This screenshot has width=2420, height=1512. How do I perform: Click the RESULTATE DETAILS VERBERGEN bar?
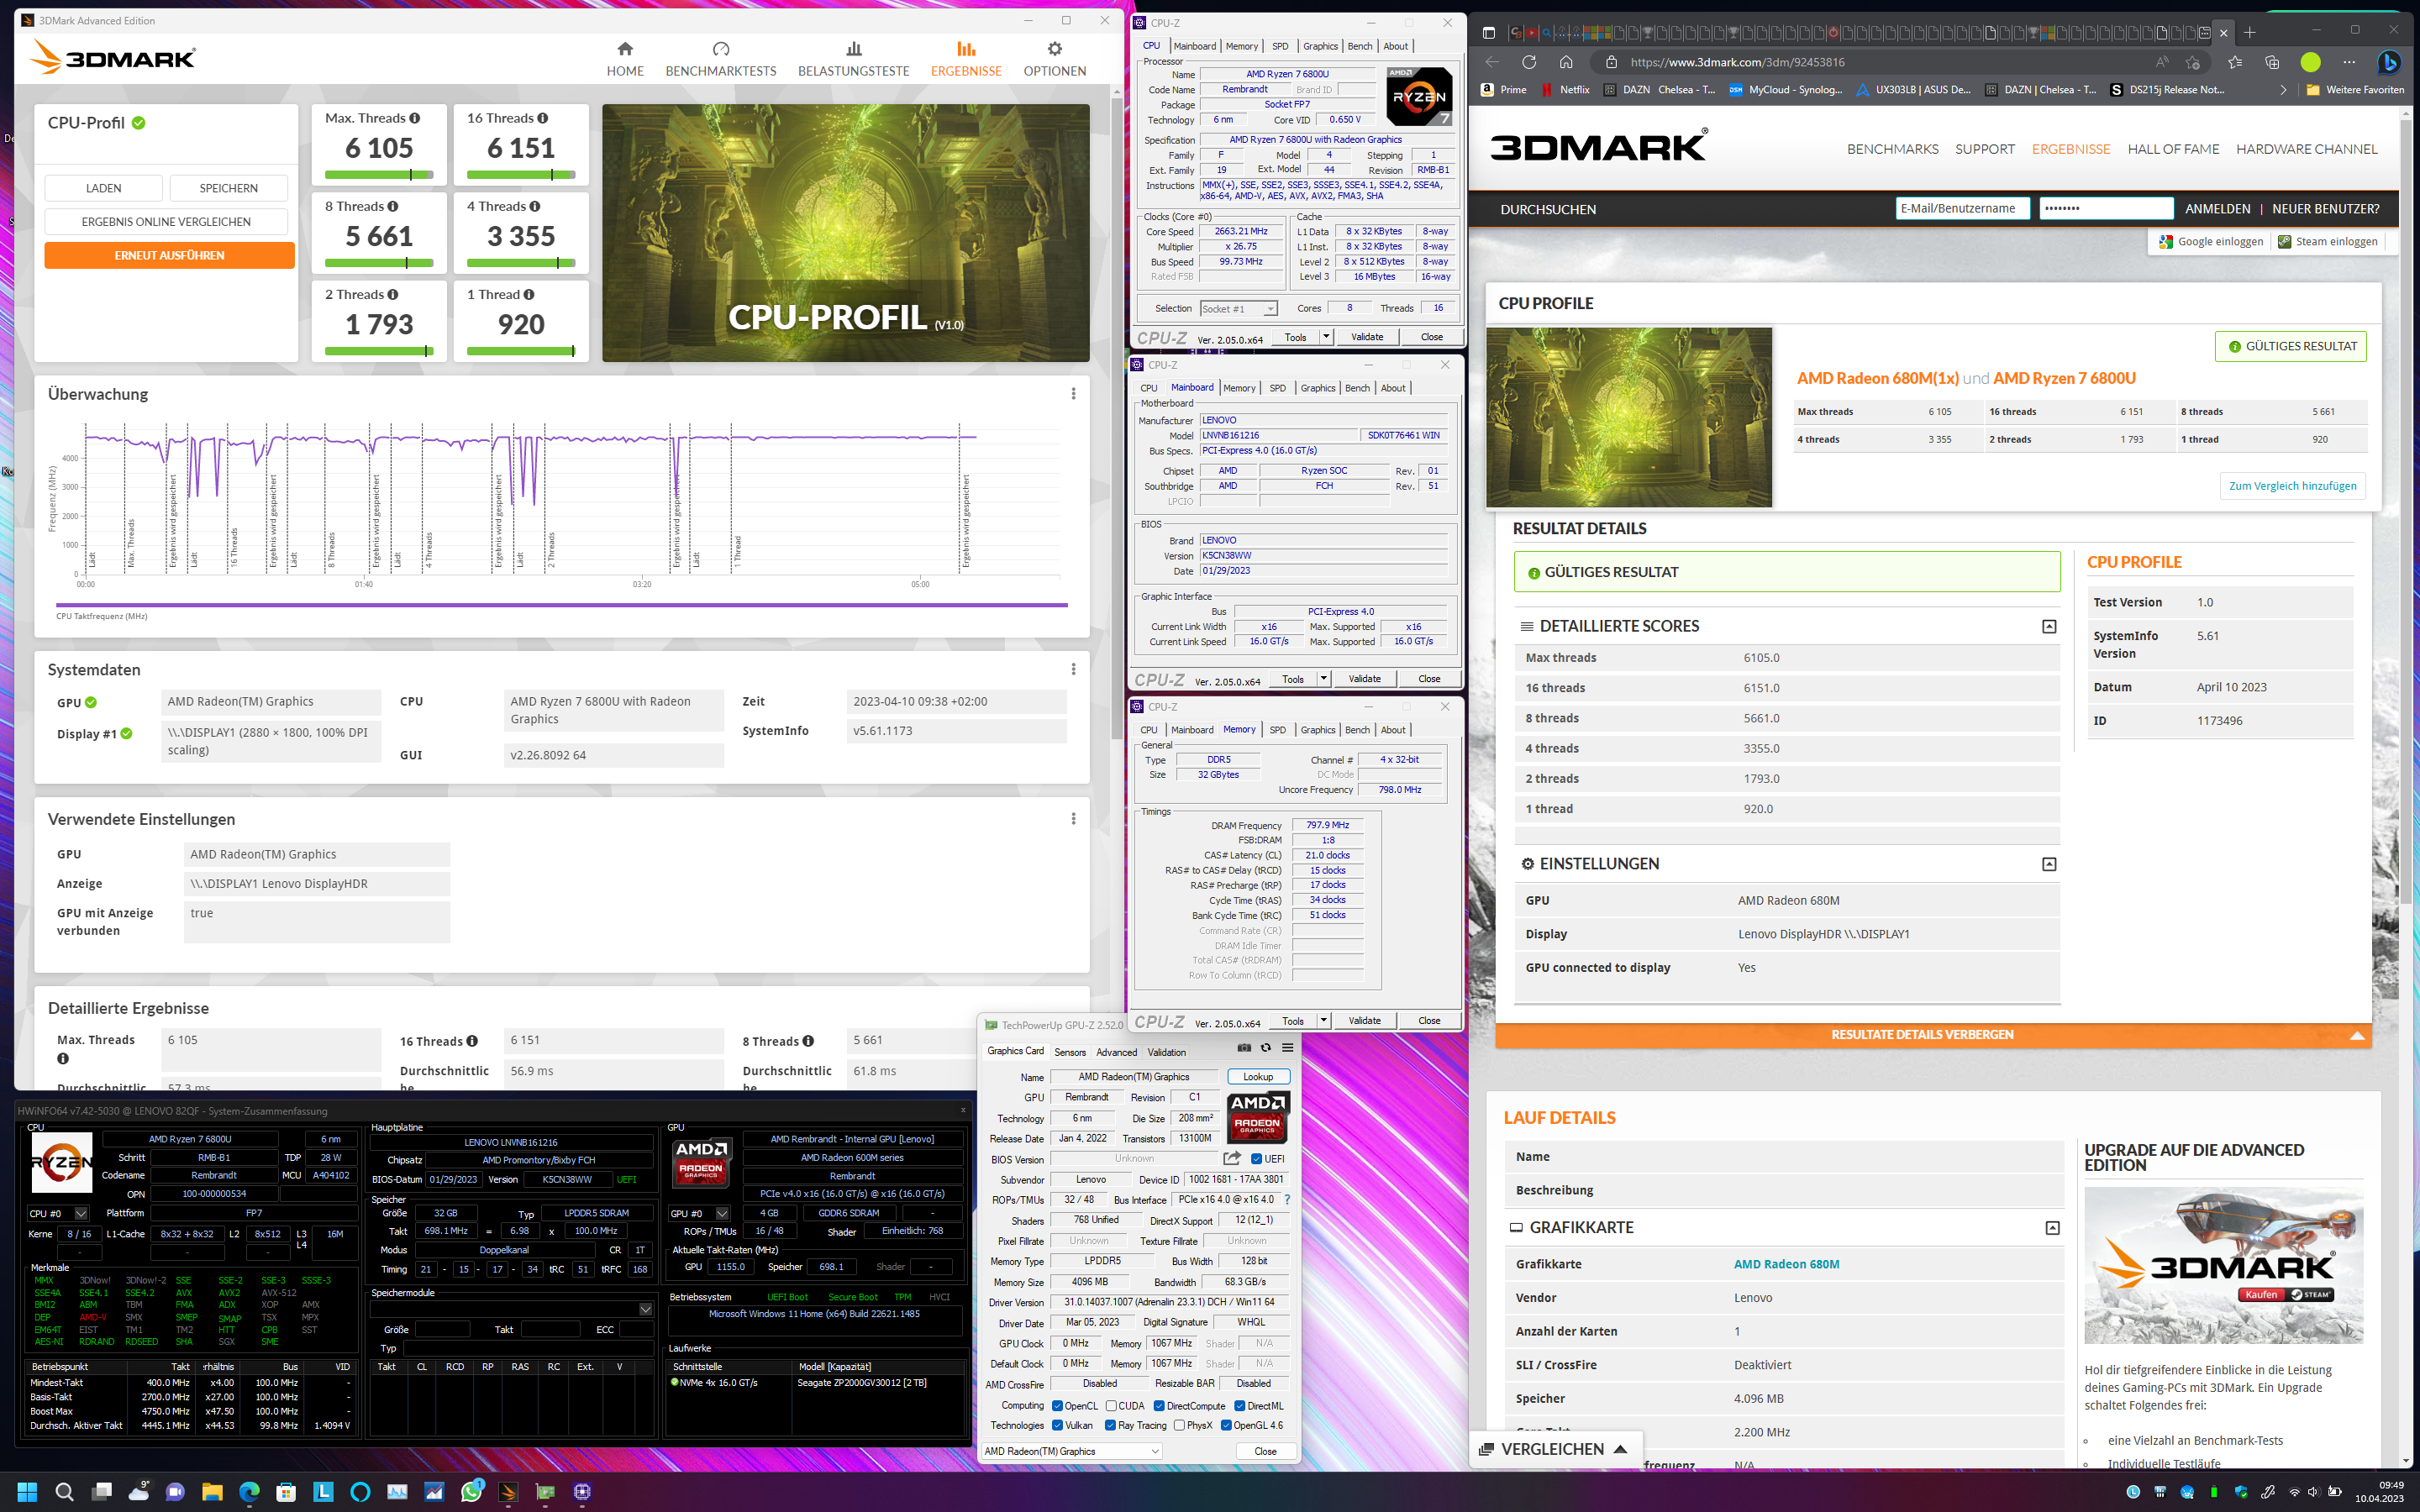click(x=1932, y=1035)
